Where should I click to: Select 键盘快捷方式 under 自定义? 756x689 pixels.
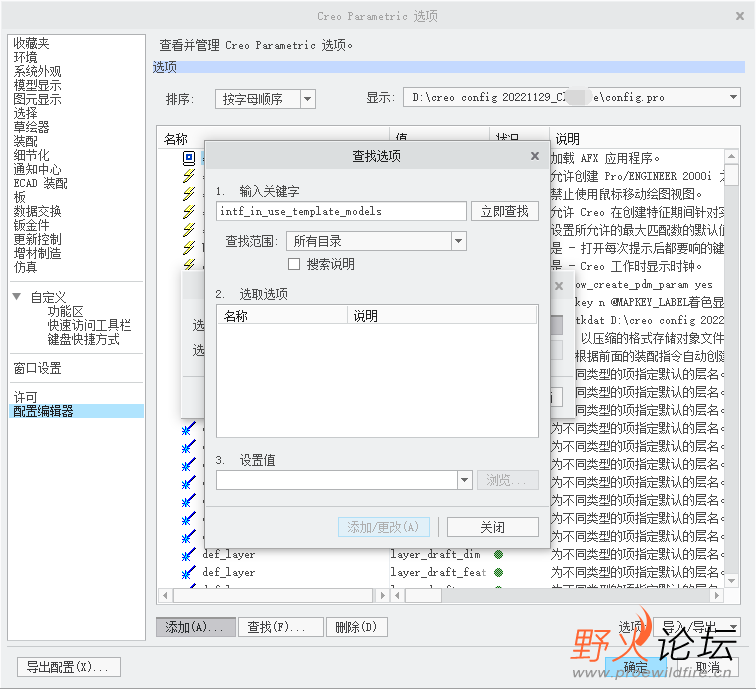[x=83, y=339]
